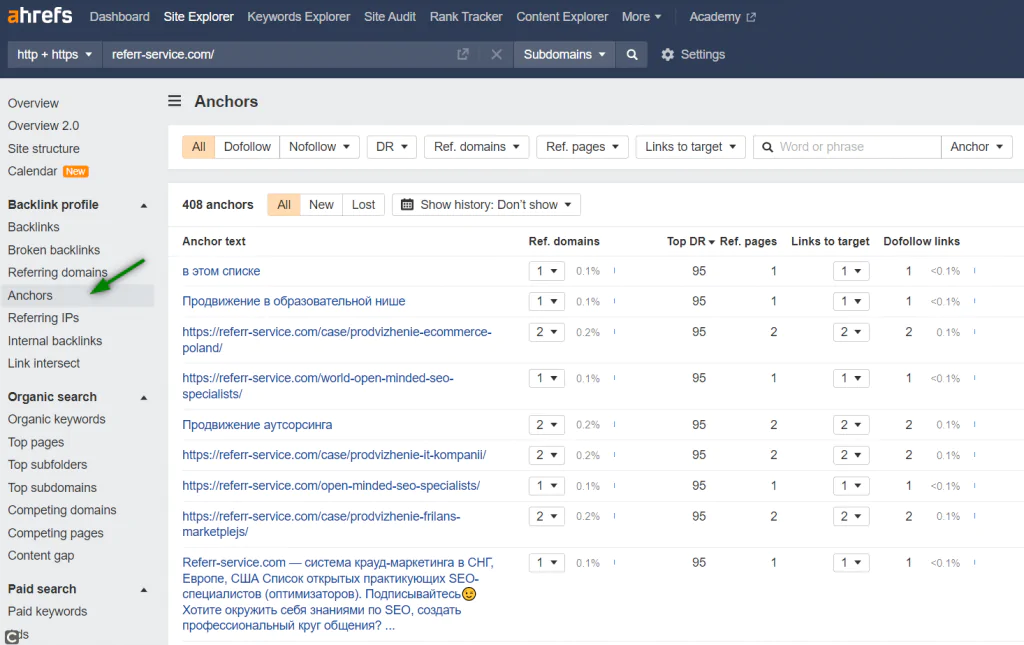1024x645 pixels.
Task: Open Anchors in the sidebar
Action: [x=30, y=296]
